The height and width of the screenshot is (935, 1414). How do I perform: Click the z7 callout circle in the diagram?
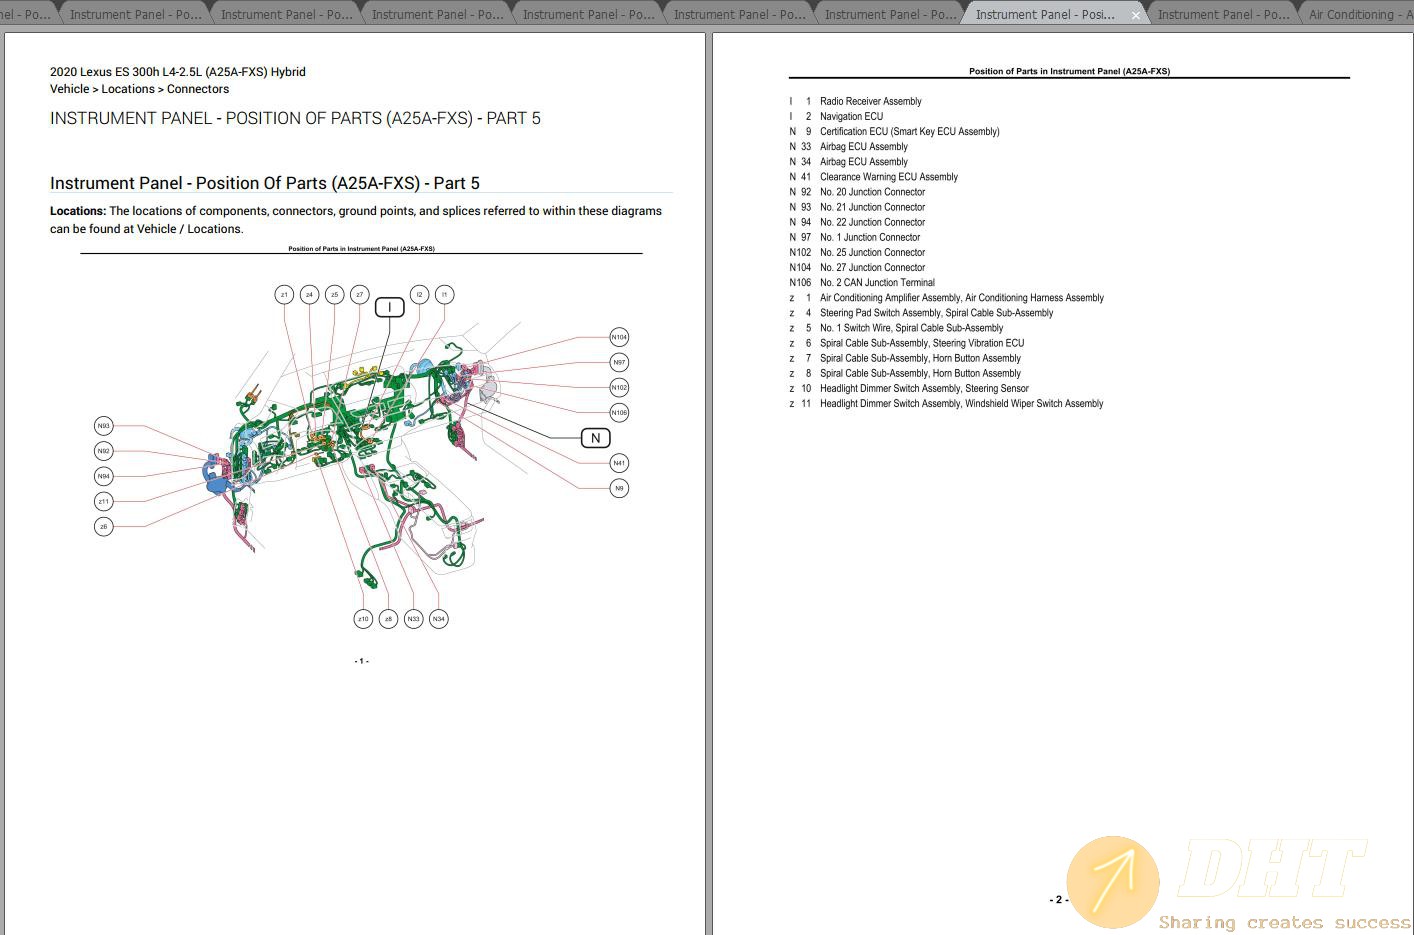point(359,294)
